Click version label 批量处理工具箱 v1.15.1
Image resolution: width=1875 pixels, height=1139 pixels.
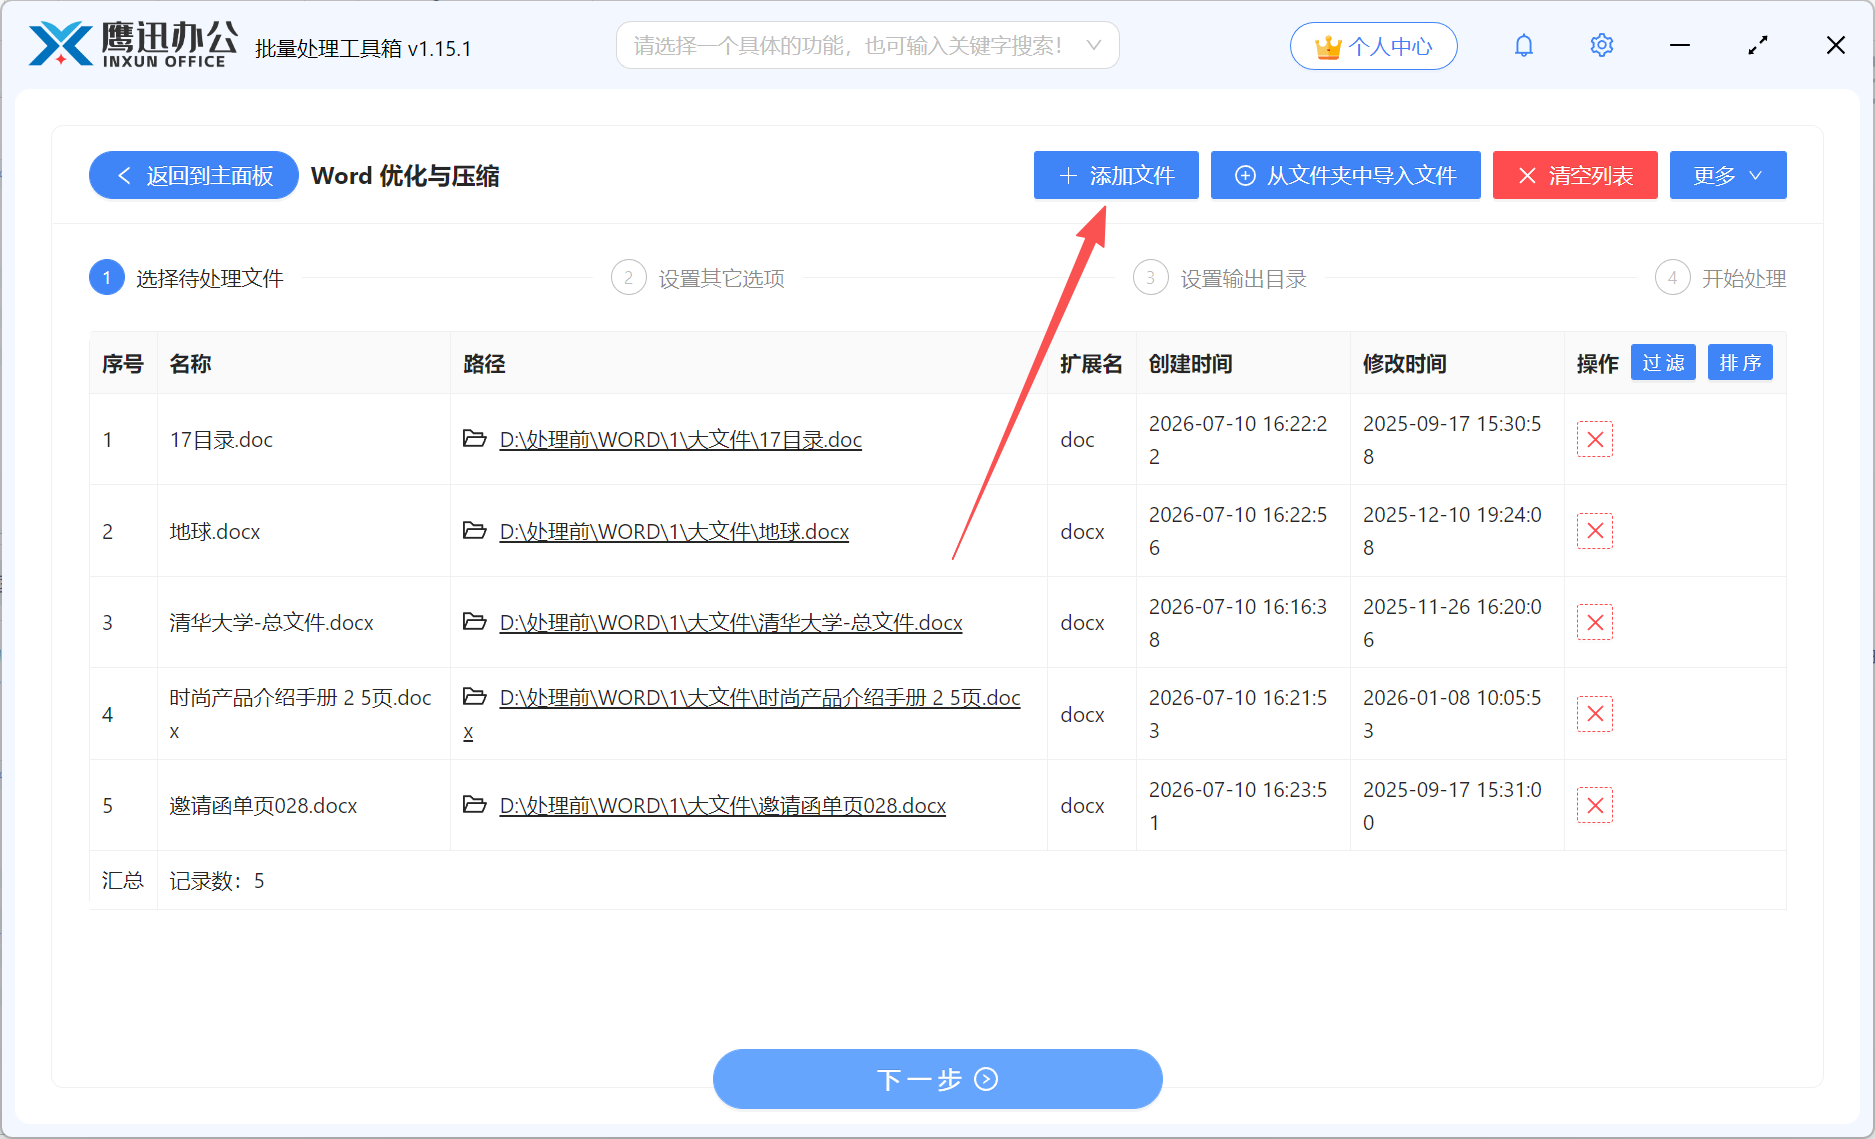coord(363,48)
